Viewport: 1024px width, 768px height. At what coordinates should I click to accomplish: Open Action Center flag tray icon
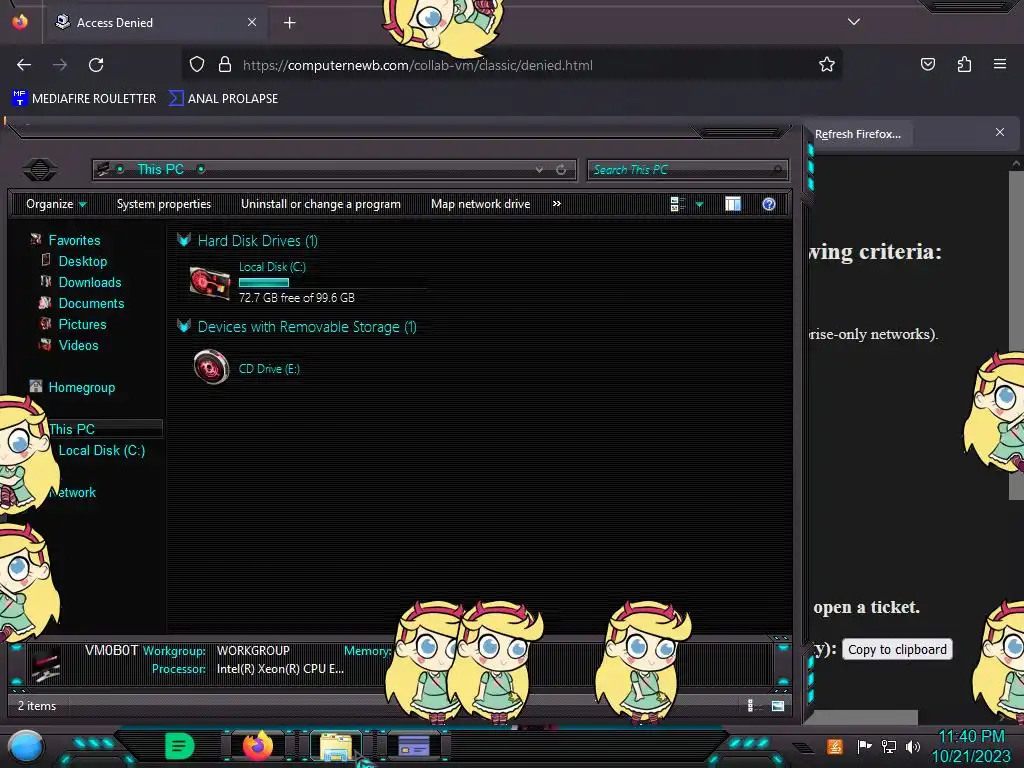pyautogui.click(x=864, y=746)
